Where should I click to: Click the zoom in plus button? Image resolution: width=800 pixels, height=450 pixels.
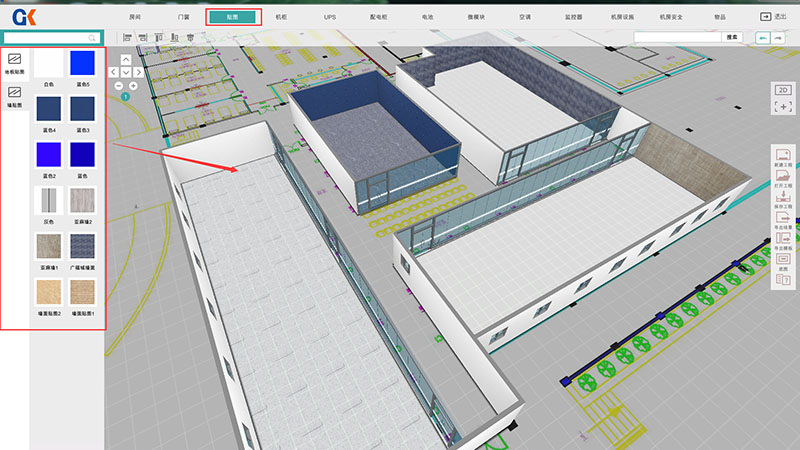[133, 86]
